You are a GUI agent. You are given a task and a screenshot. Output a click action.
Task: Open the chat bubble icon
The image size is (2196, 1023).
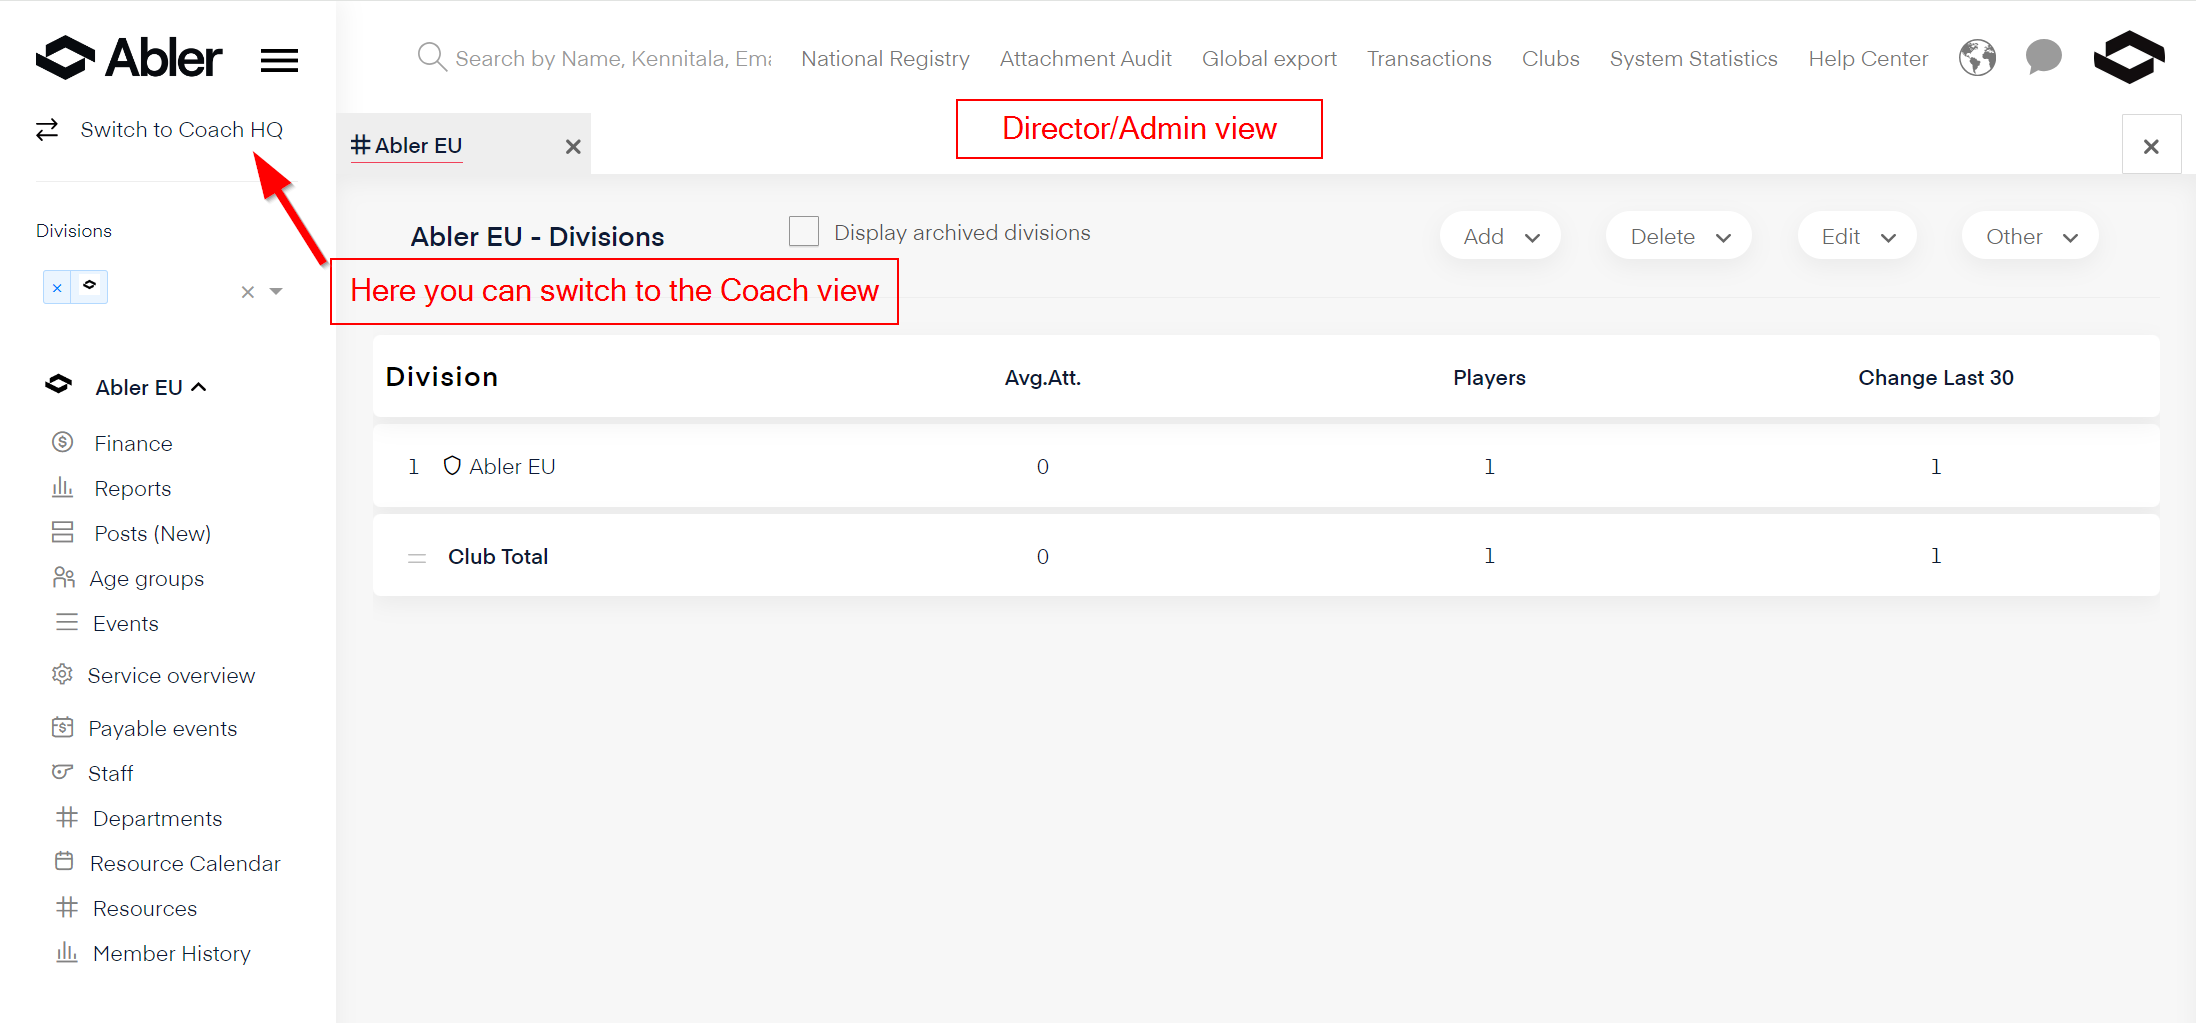2043,57
